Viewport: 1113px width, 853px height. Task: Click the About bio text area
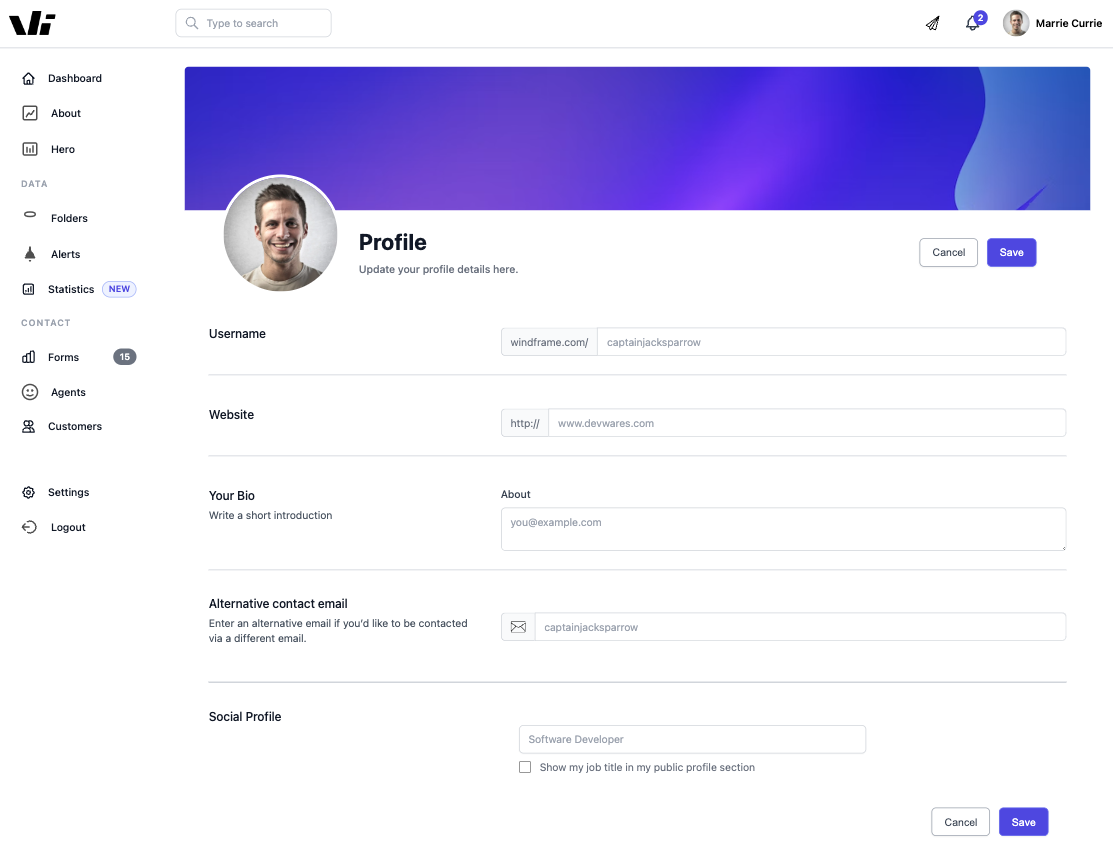[x=784, y=529]
